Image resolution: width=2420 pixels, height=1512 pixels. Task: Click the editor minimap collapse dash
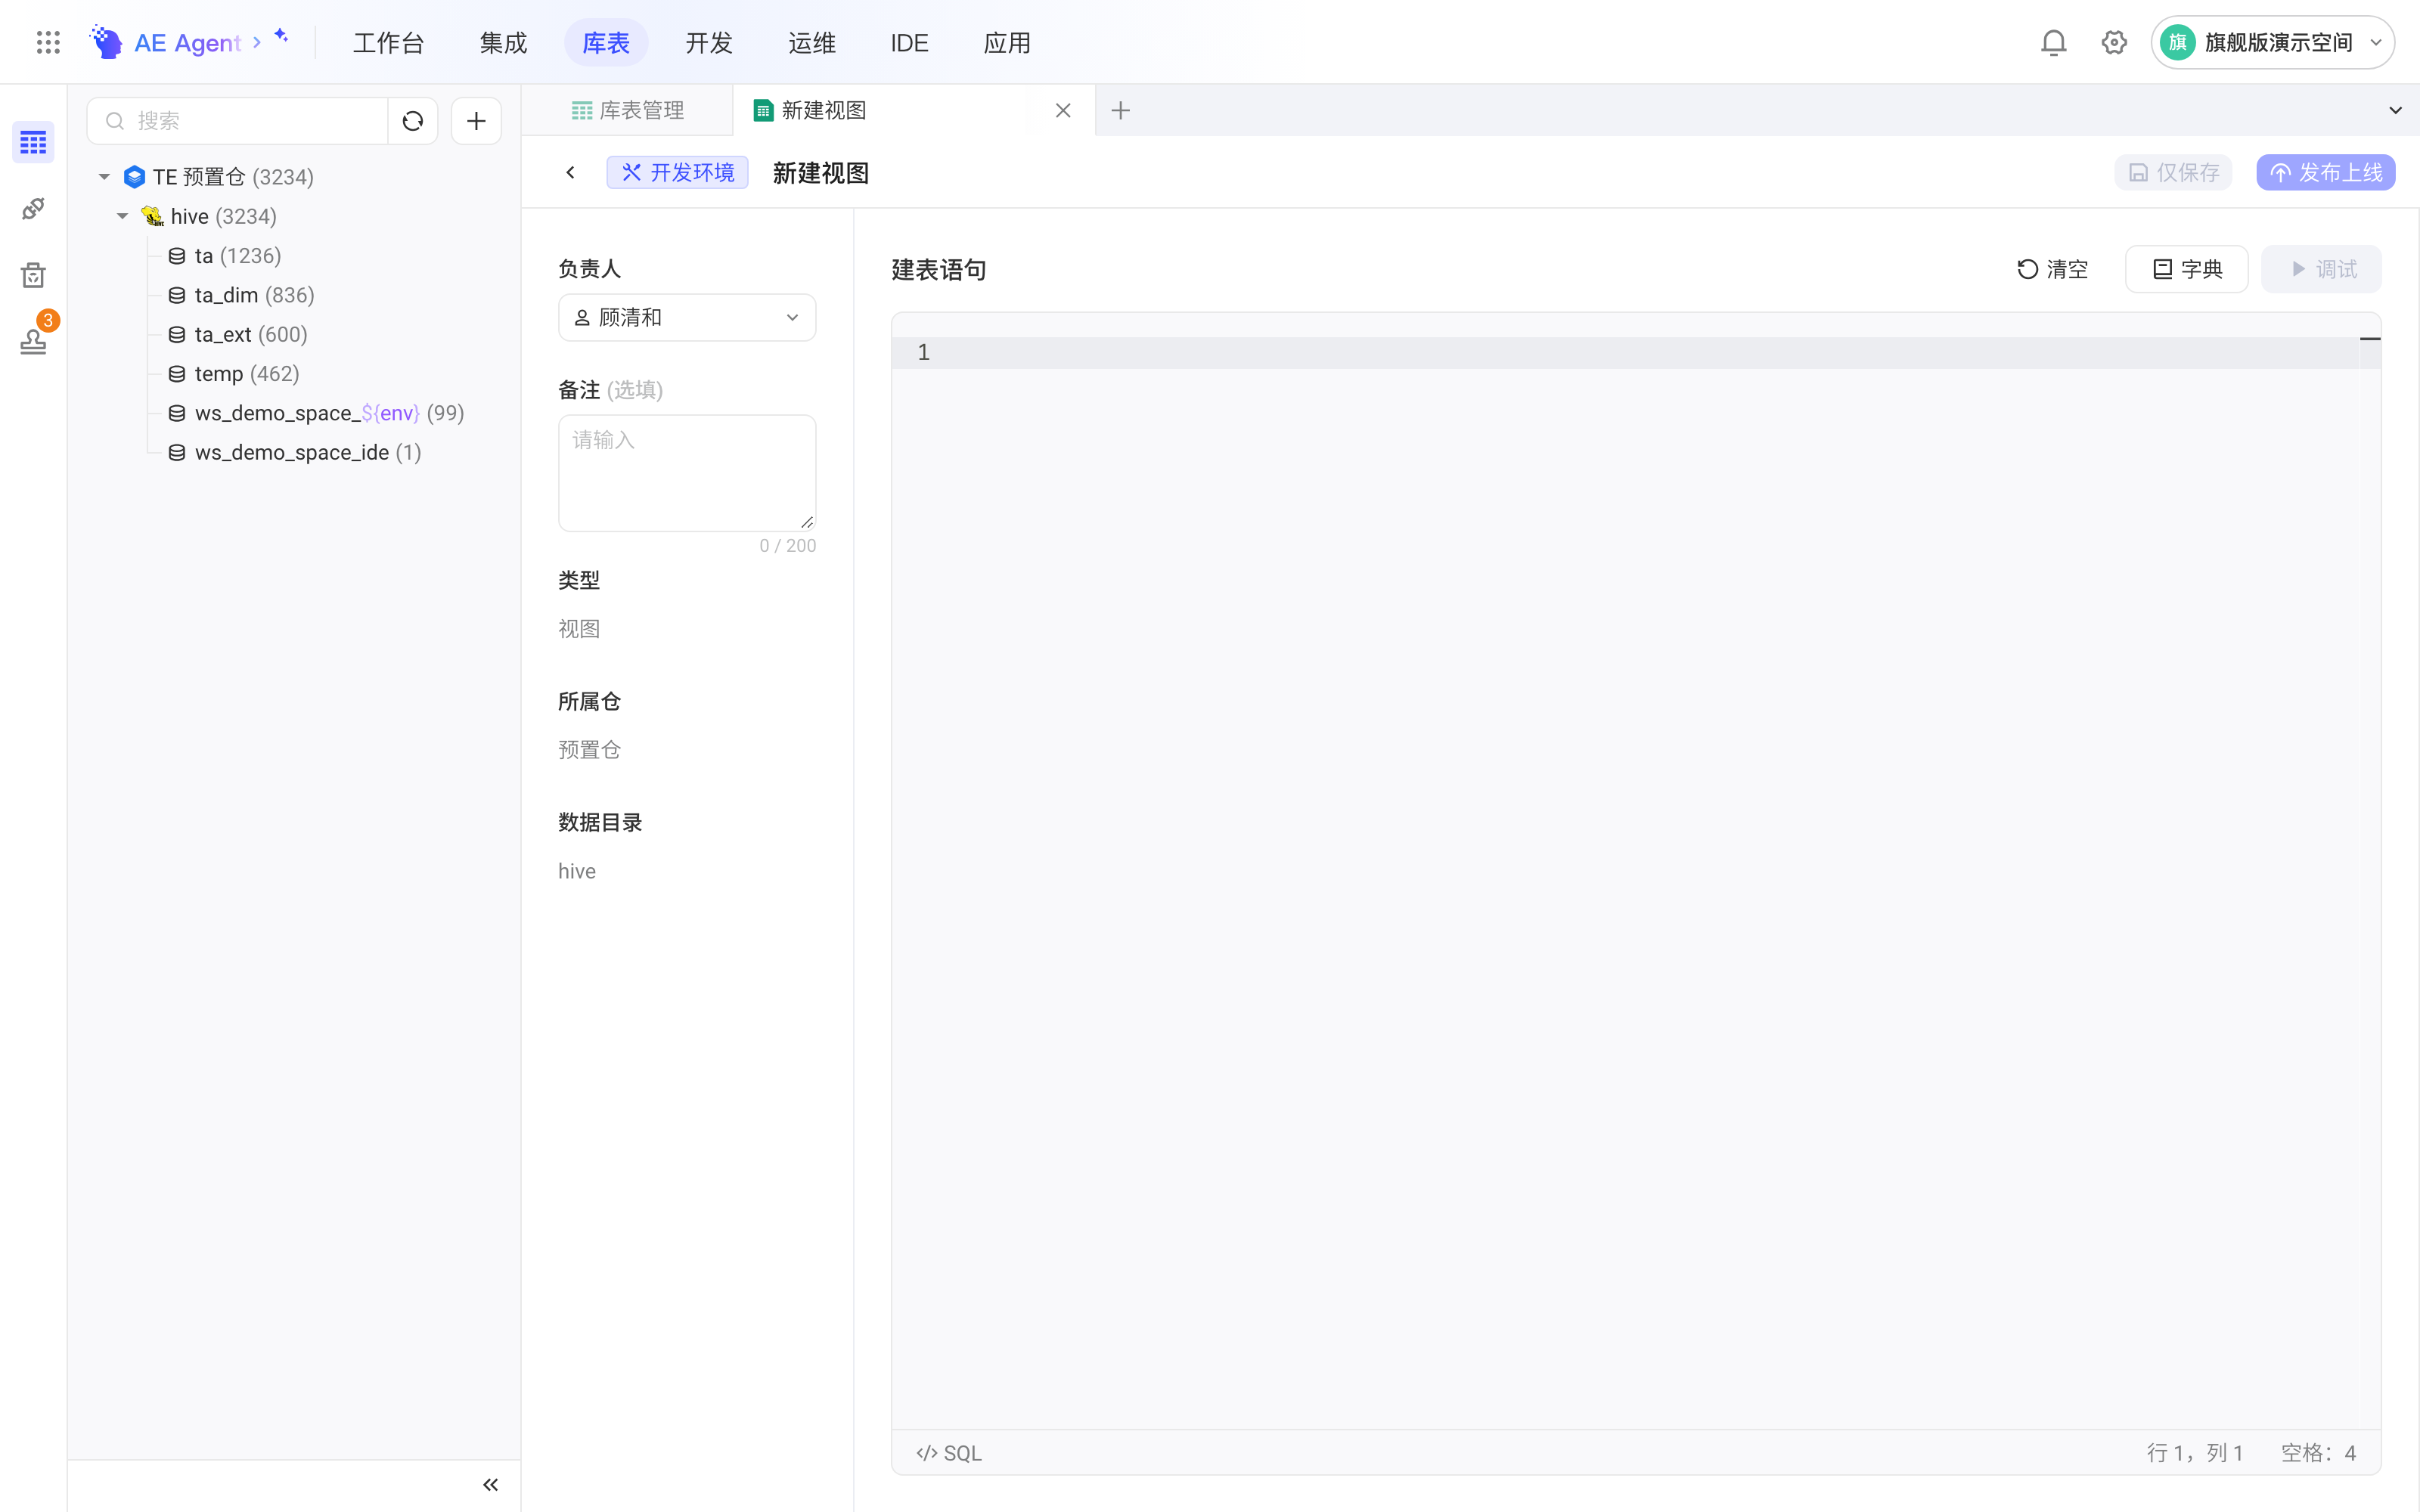2370,339
